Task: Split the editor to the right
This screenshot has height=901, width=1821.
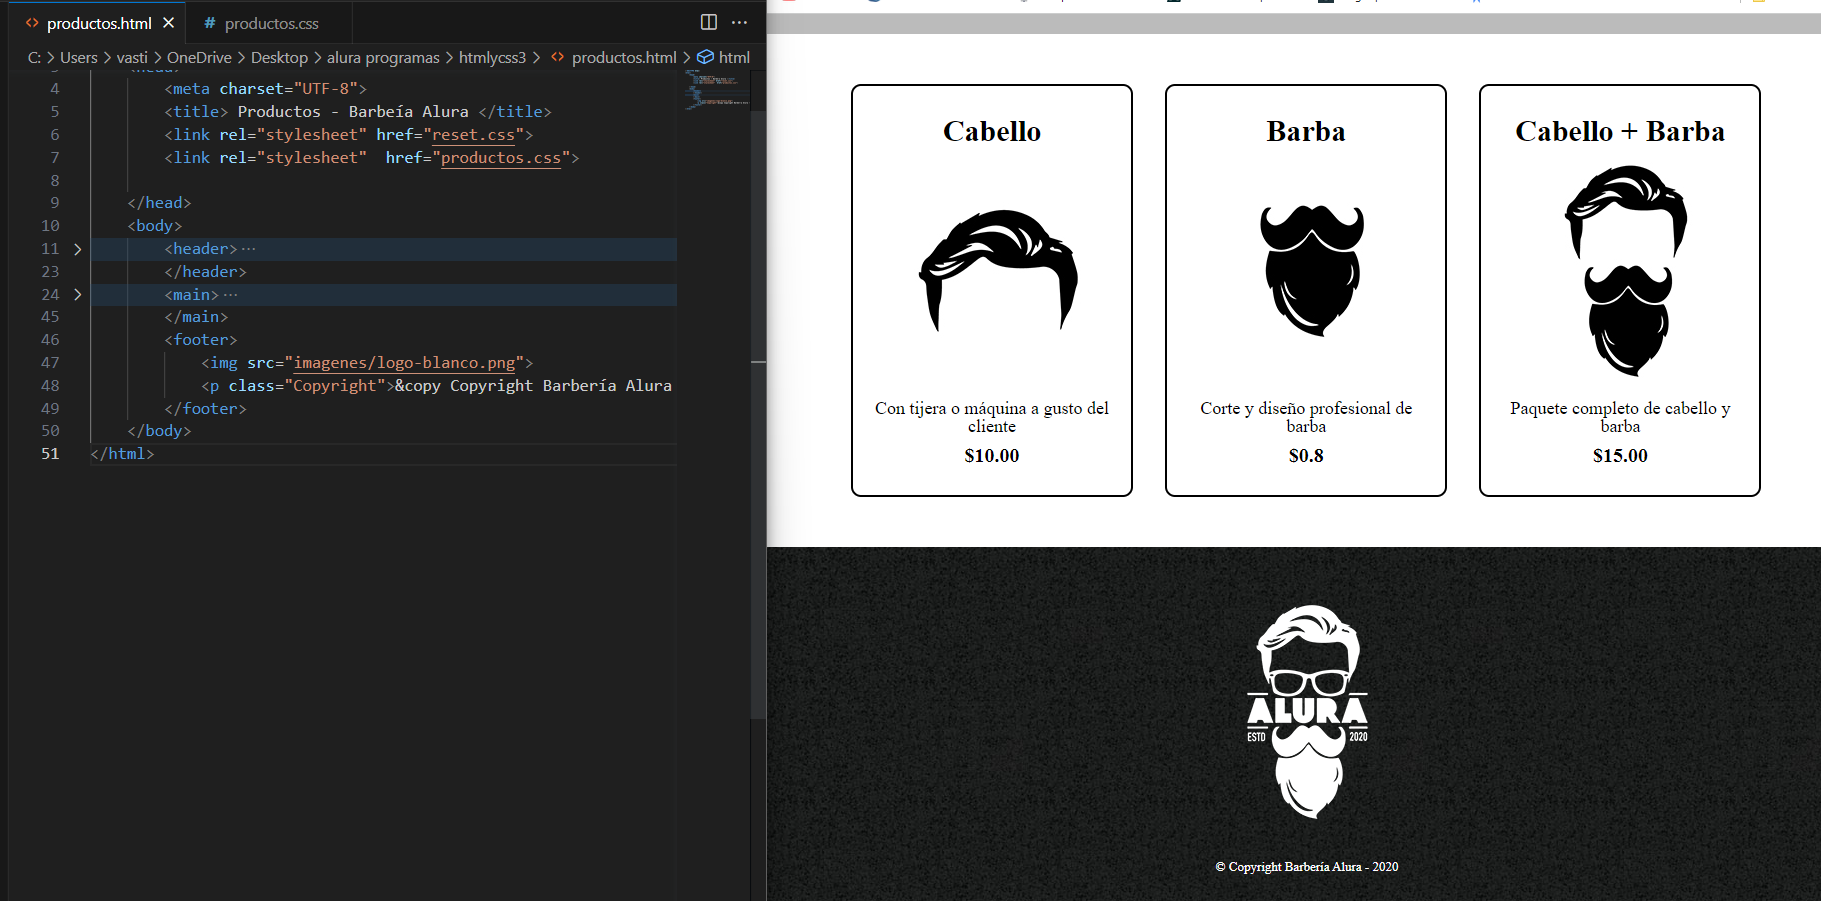Action: point(709,22)
